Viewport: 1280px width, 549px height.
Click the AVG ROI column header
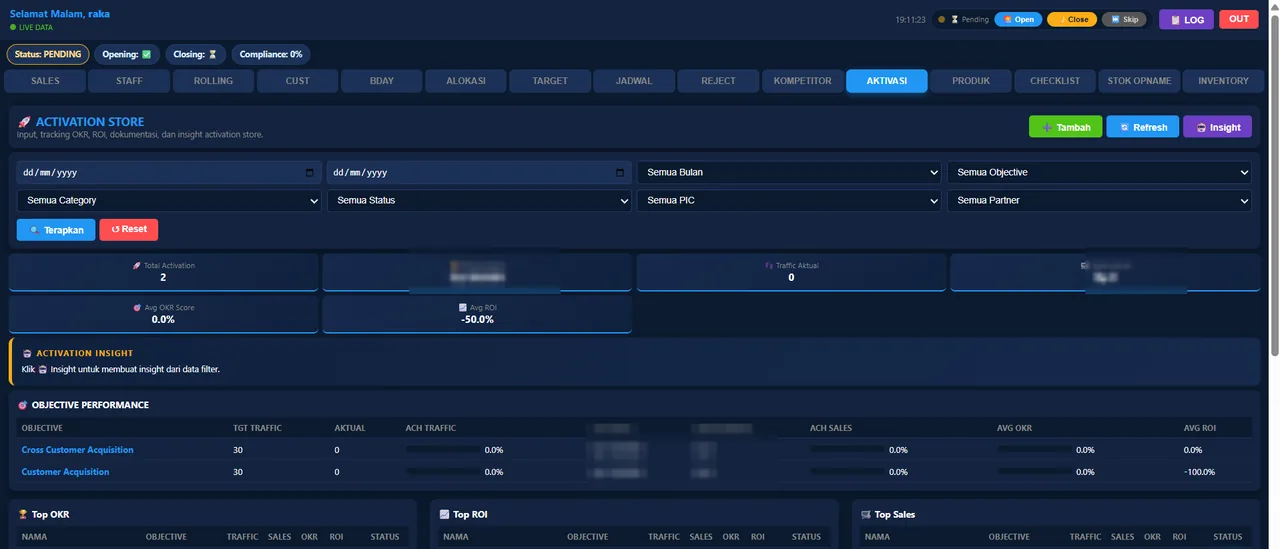click(1200, 428)
